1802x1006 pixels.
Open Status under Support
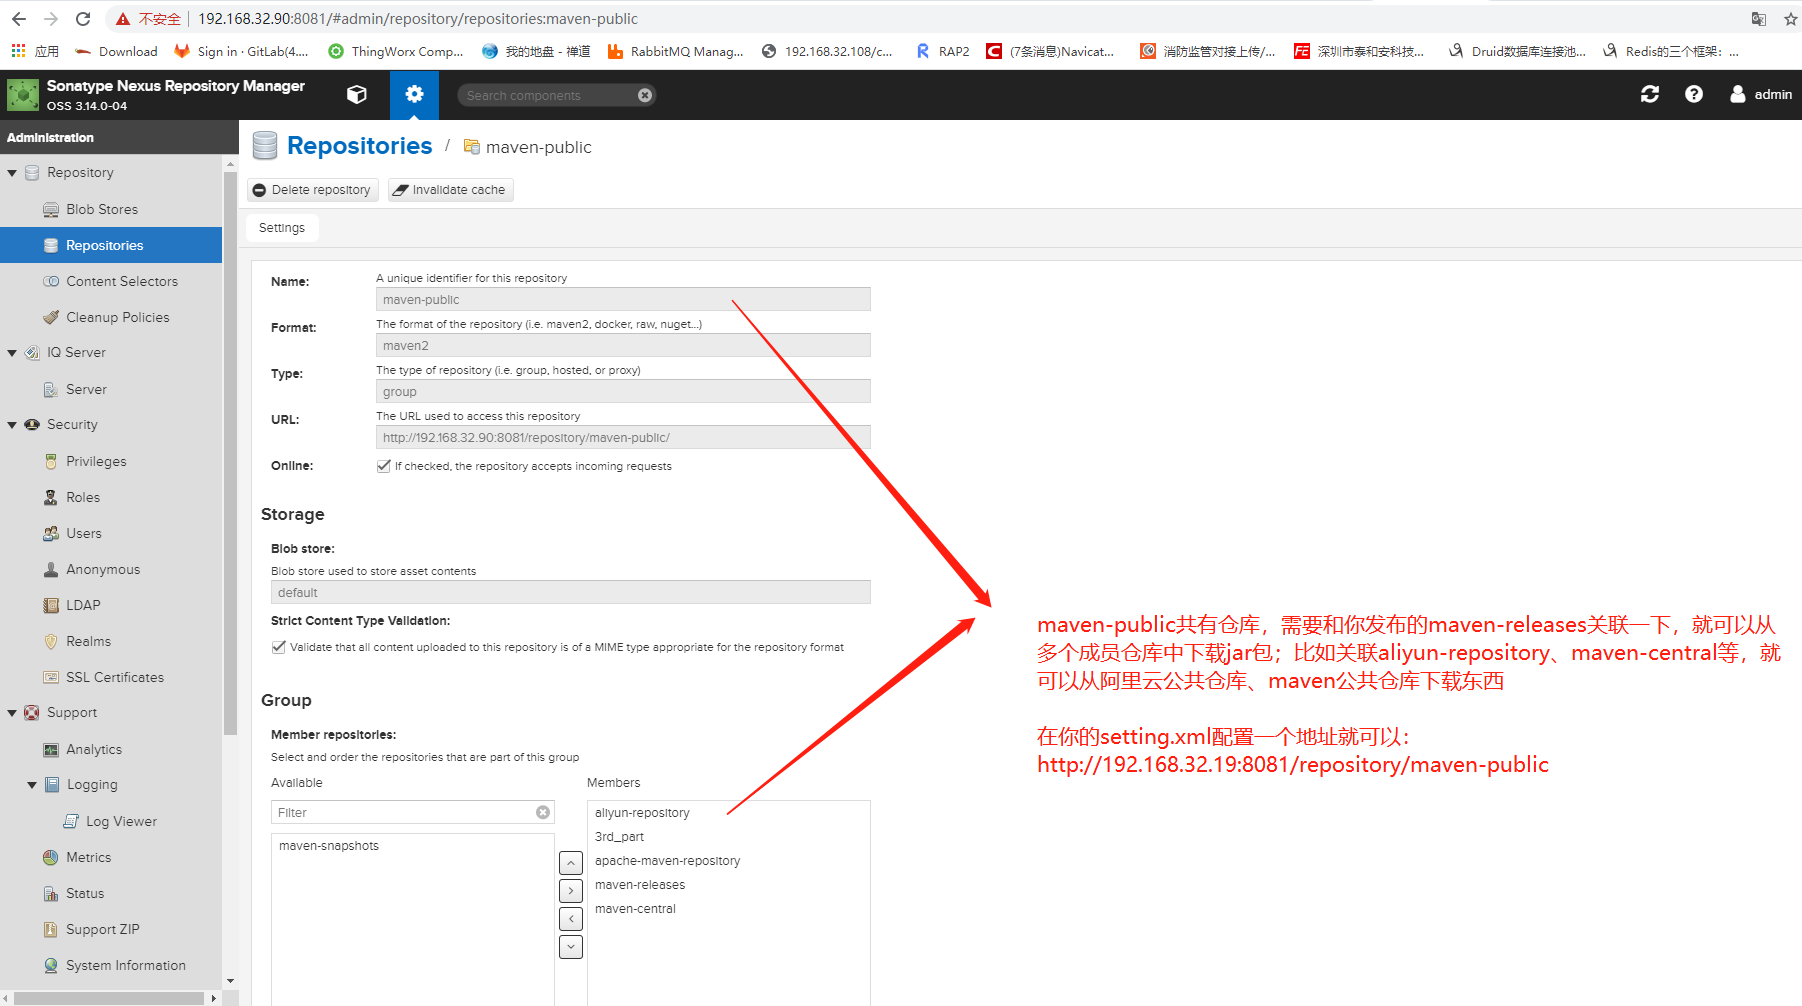coord(84,893)
